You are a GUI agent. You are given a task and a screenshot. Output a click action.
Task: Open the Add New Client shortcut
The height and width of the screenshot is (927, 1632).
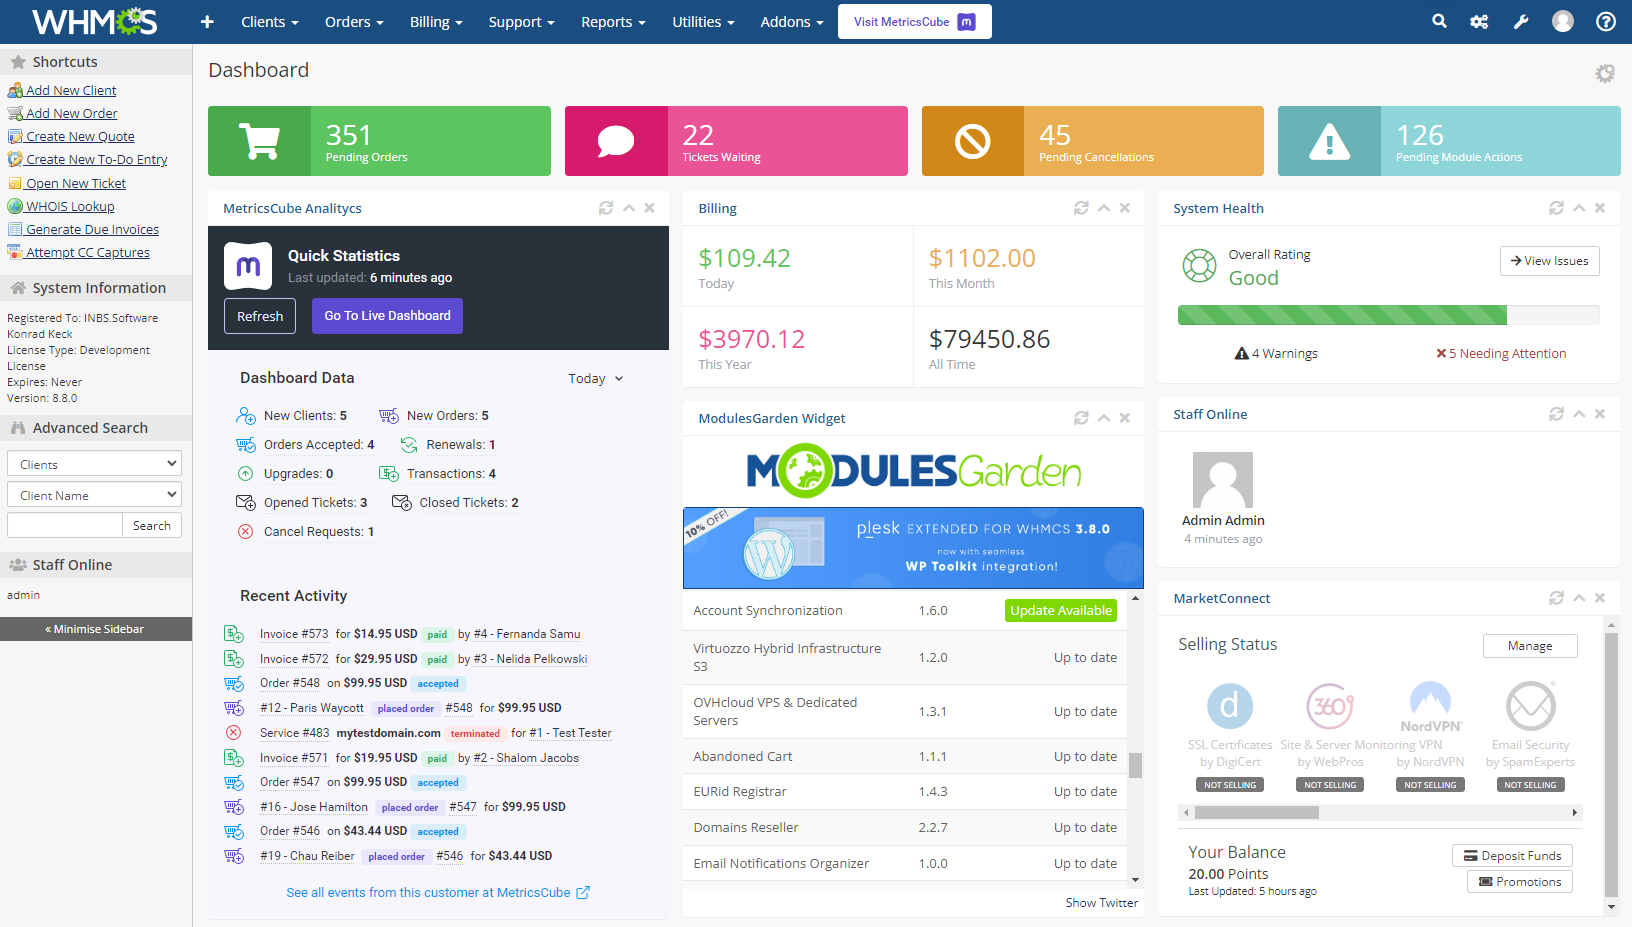pos(71,90)
